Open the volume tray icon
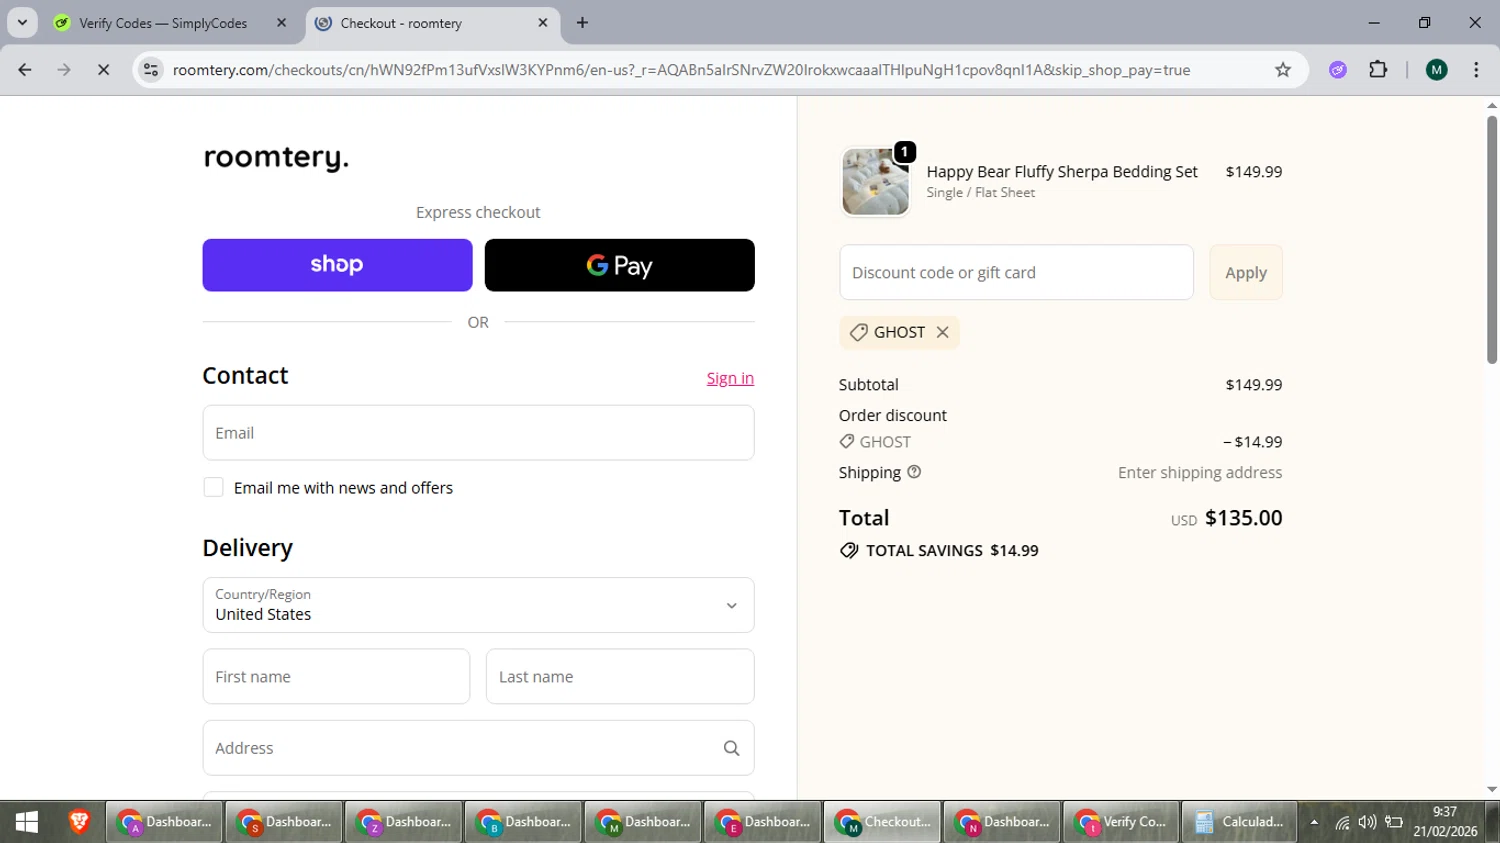 1367,822
